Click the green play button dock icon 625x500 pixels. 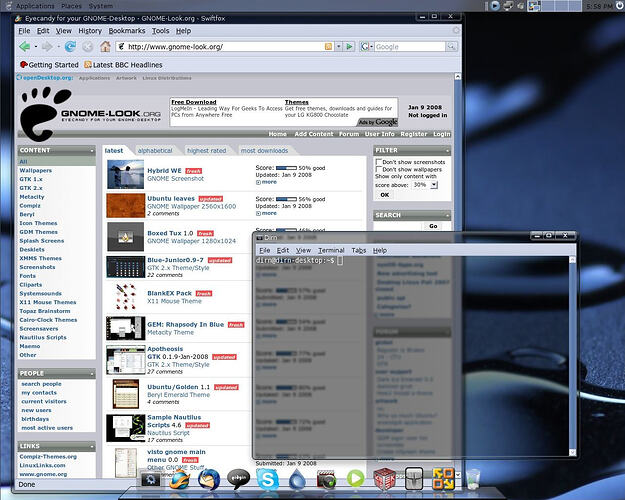pyautogui.click(x=356, y=478)
